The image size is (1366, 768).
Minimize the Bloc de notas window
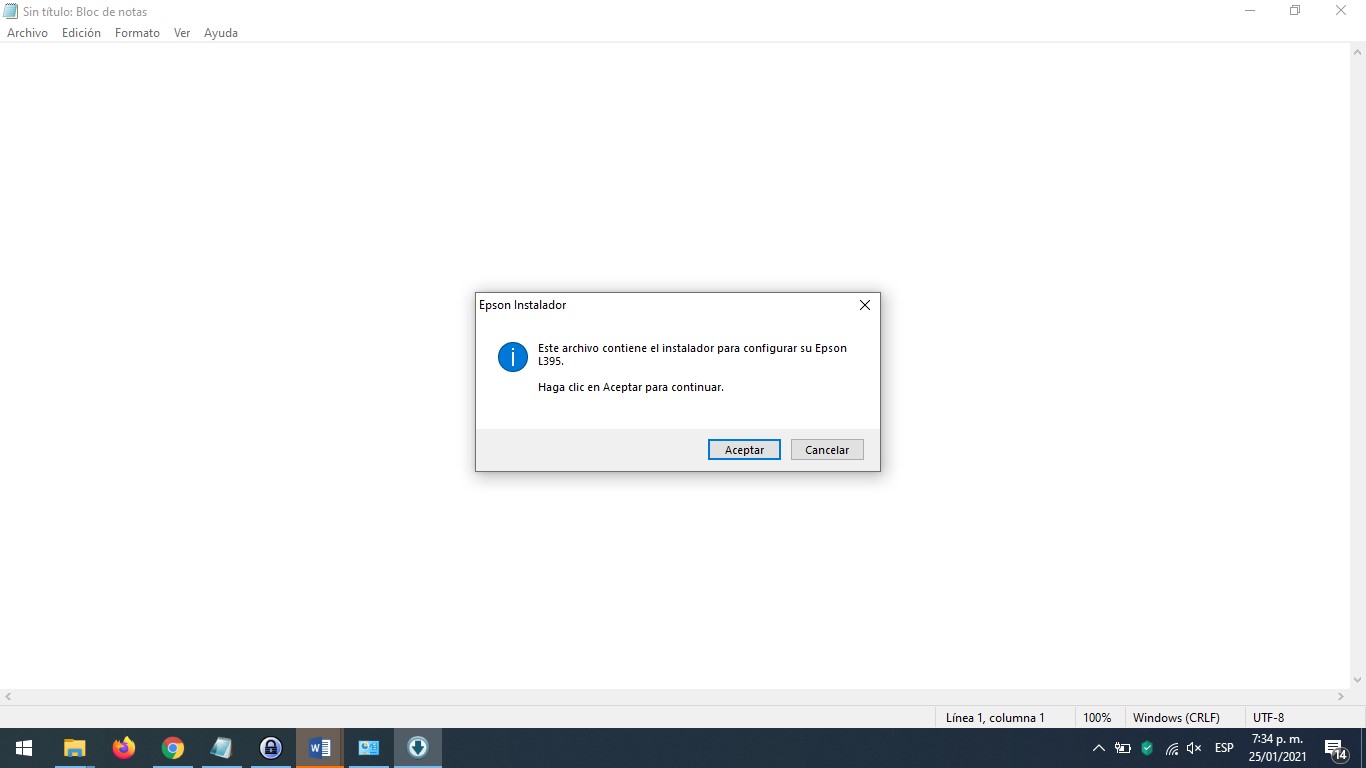(x=1250, y=11)
